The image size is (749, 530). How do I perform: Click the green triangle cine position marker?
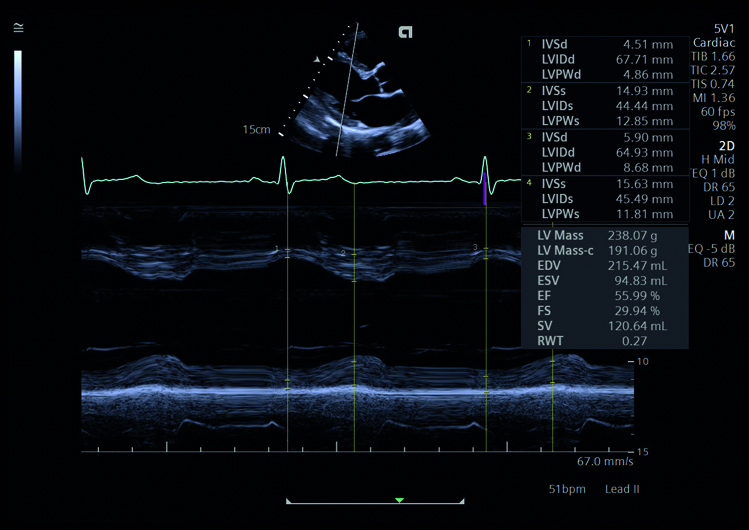coord(399,498)
